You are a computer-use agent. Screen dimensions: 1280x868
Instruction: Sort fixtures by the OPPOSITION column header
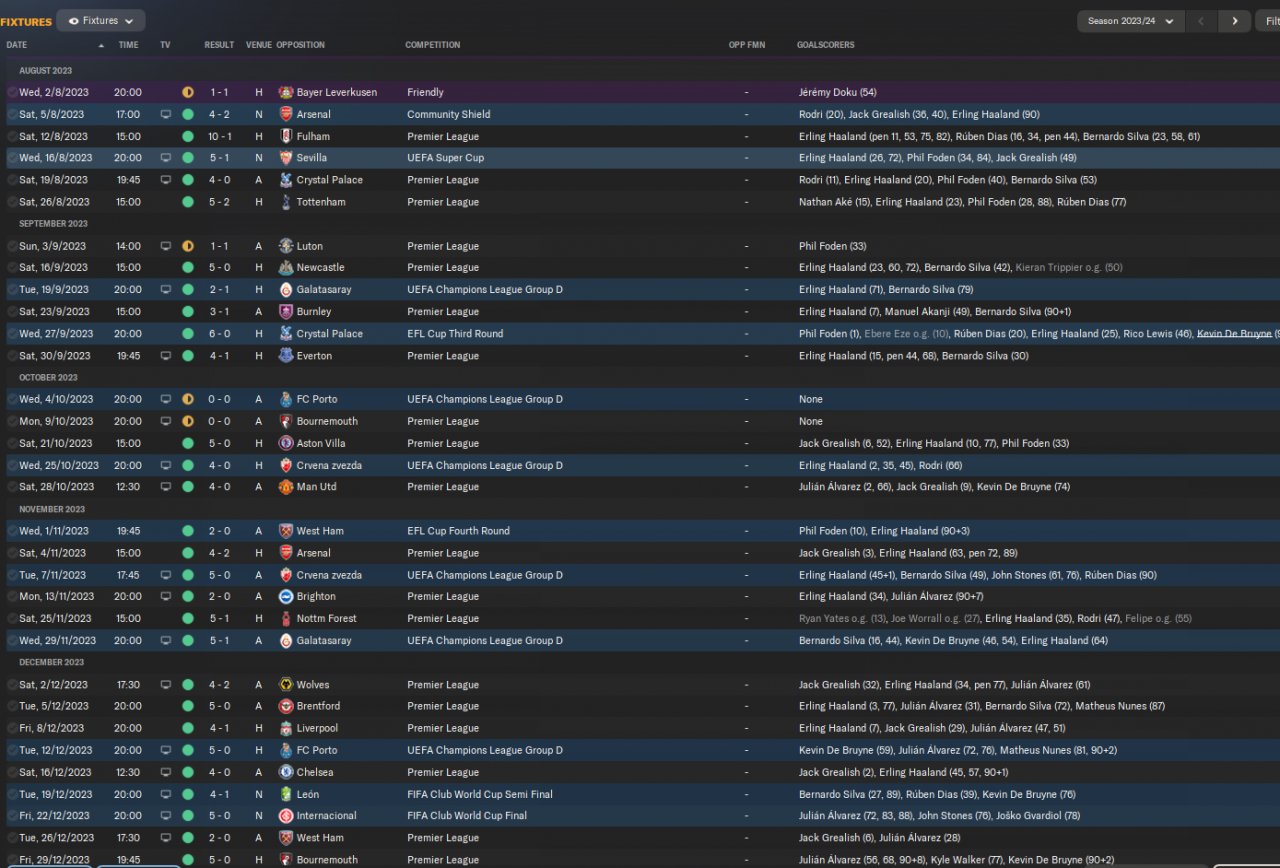click(300, 45)
